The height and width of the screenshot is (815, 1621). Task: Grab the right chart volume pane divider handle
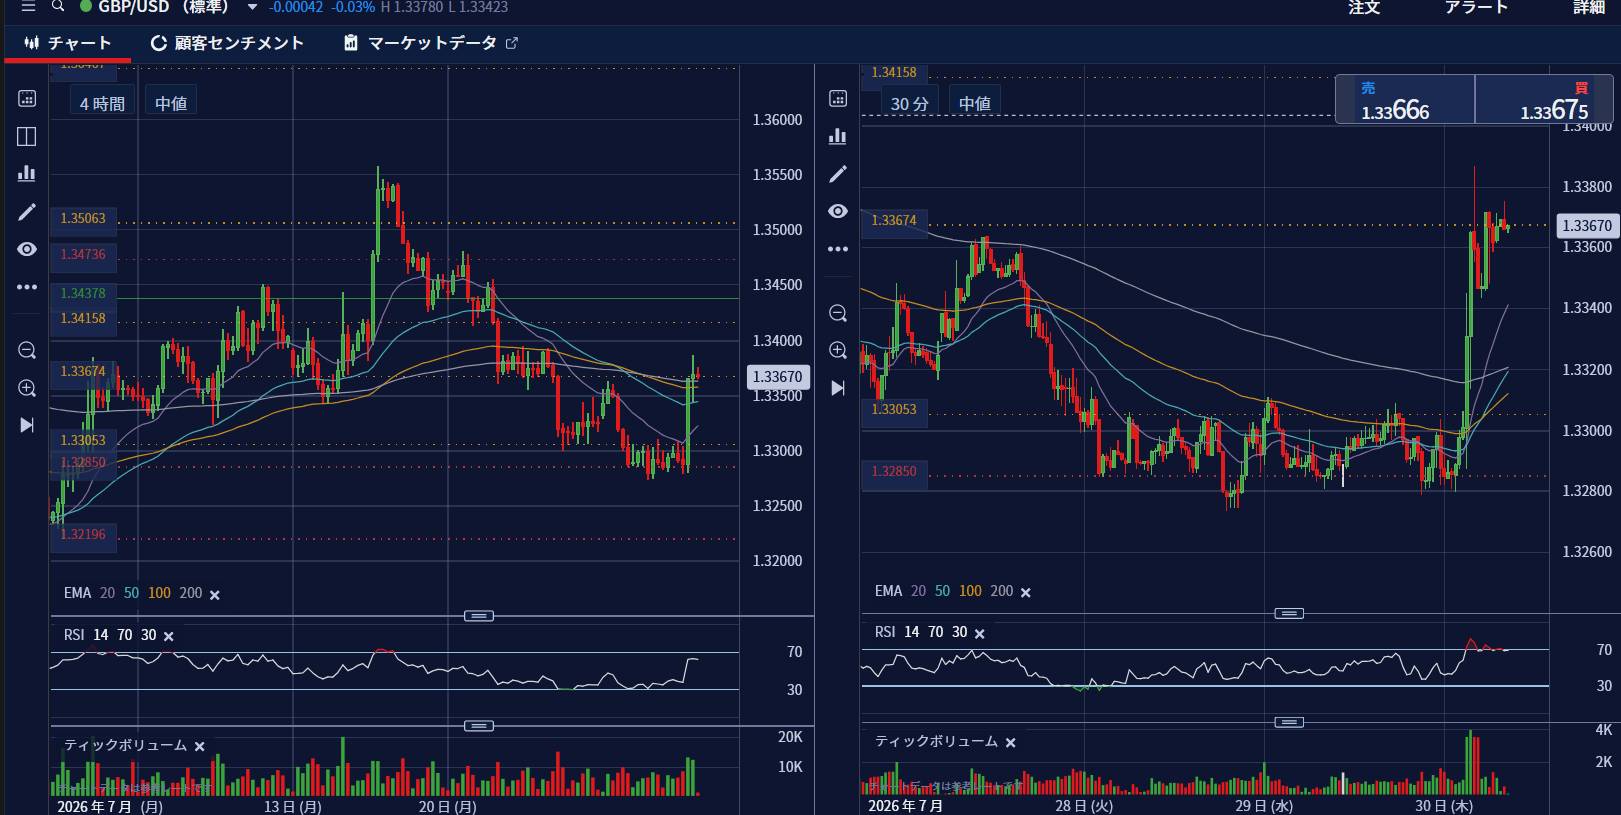tap(1289, 722)
